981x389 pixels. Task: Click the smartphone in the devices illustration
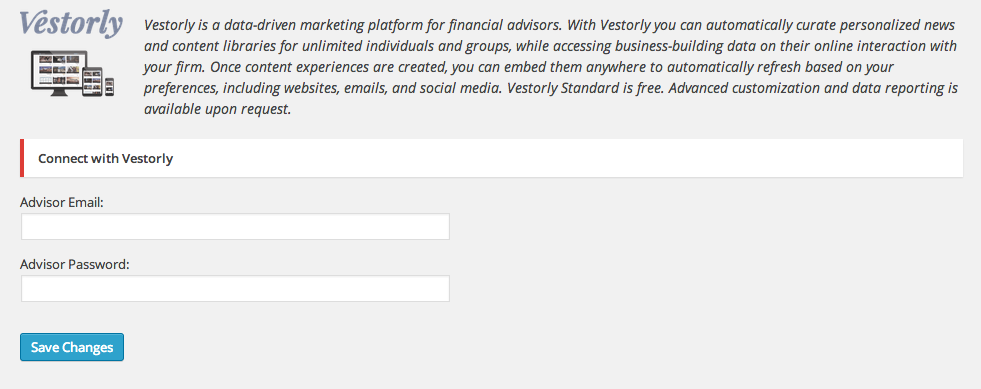point(109,86)
